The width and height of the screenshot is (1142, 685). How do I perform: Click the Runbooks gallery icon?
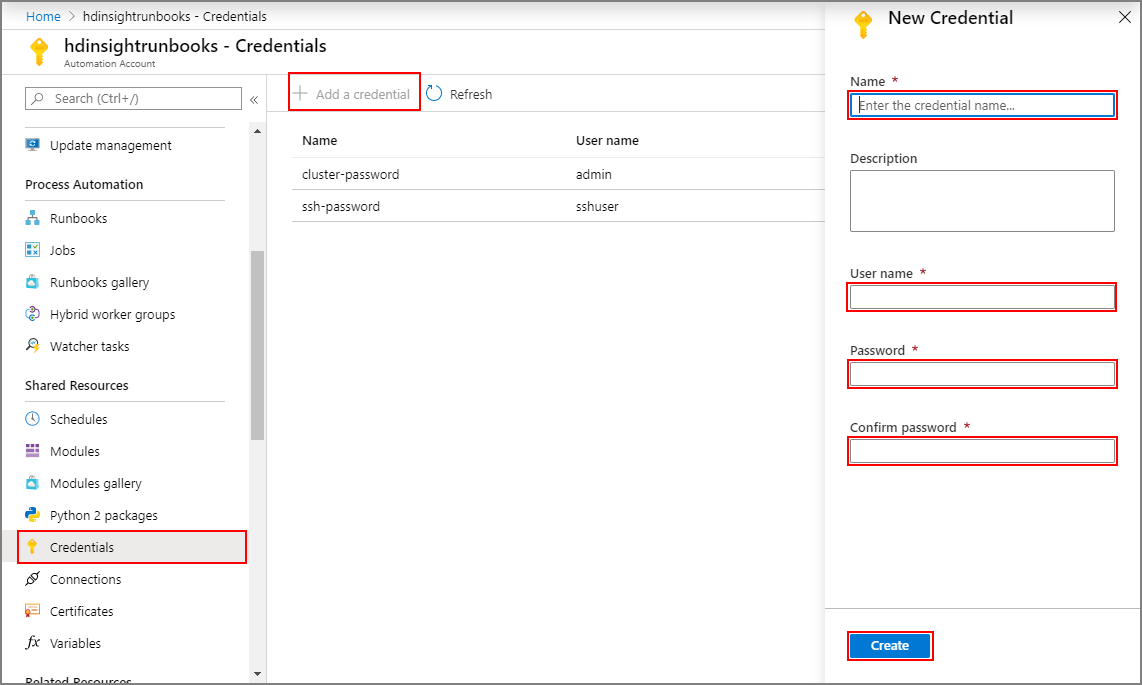pos(32,282)
